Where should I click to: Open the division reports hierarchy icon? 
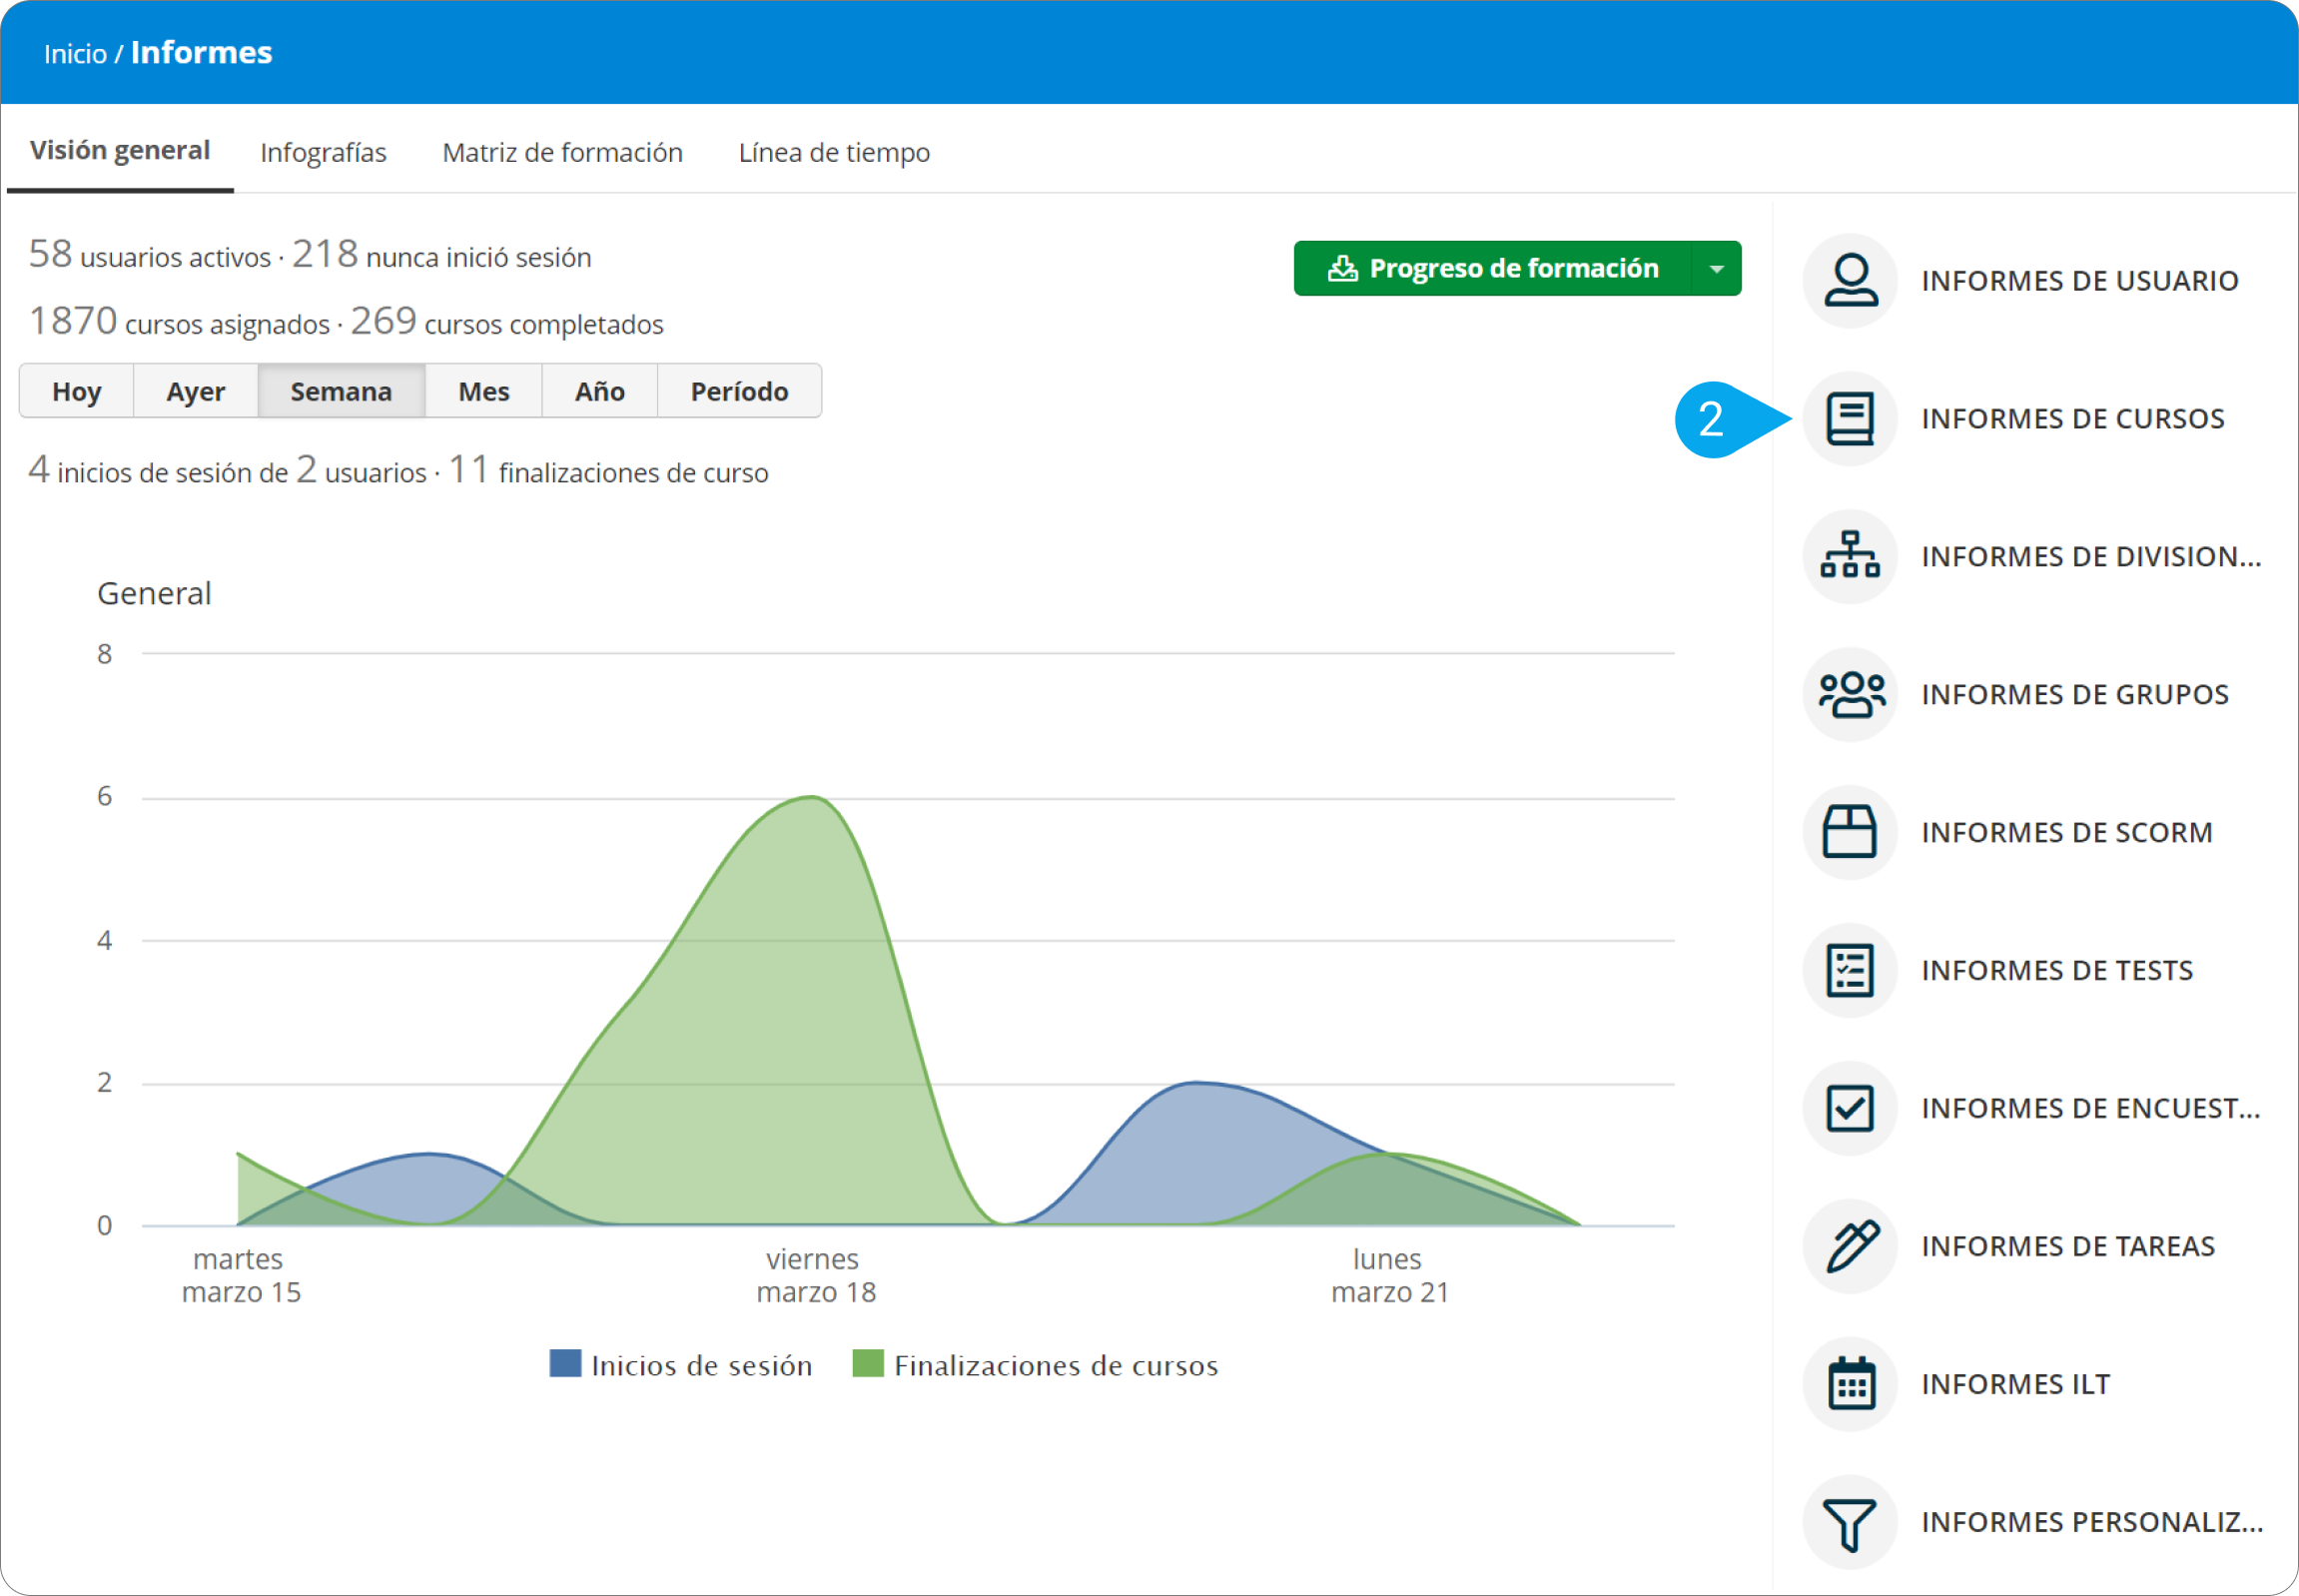(x=1850, y=557)
